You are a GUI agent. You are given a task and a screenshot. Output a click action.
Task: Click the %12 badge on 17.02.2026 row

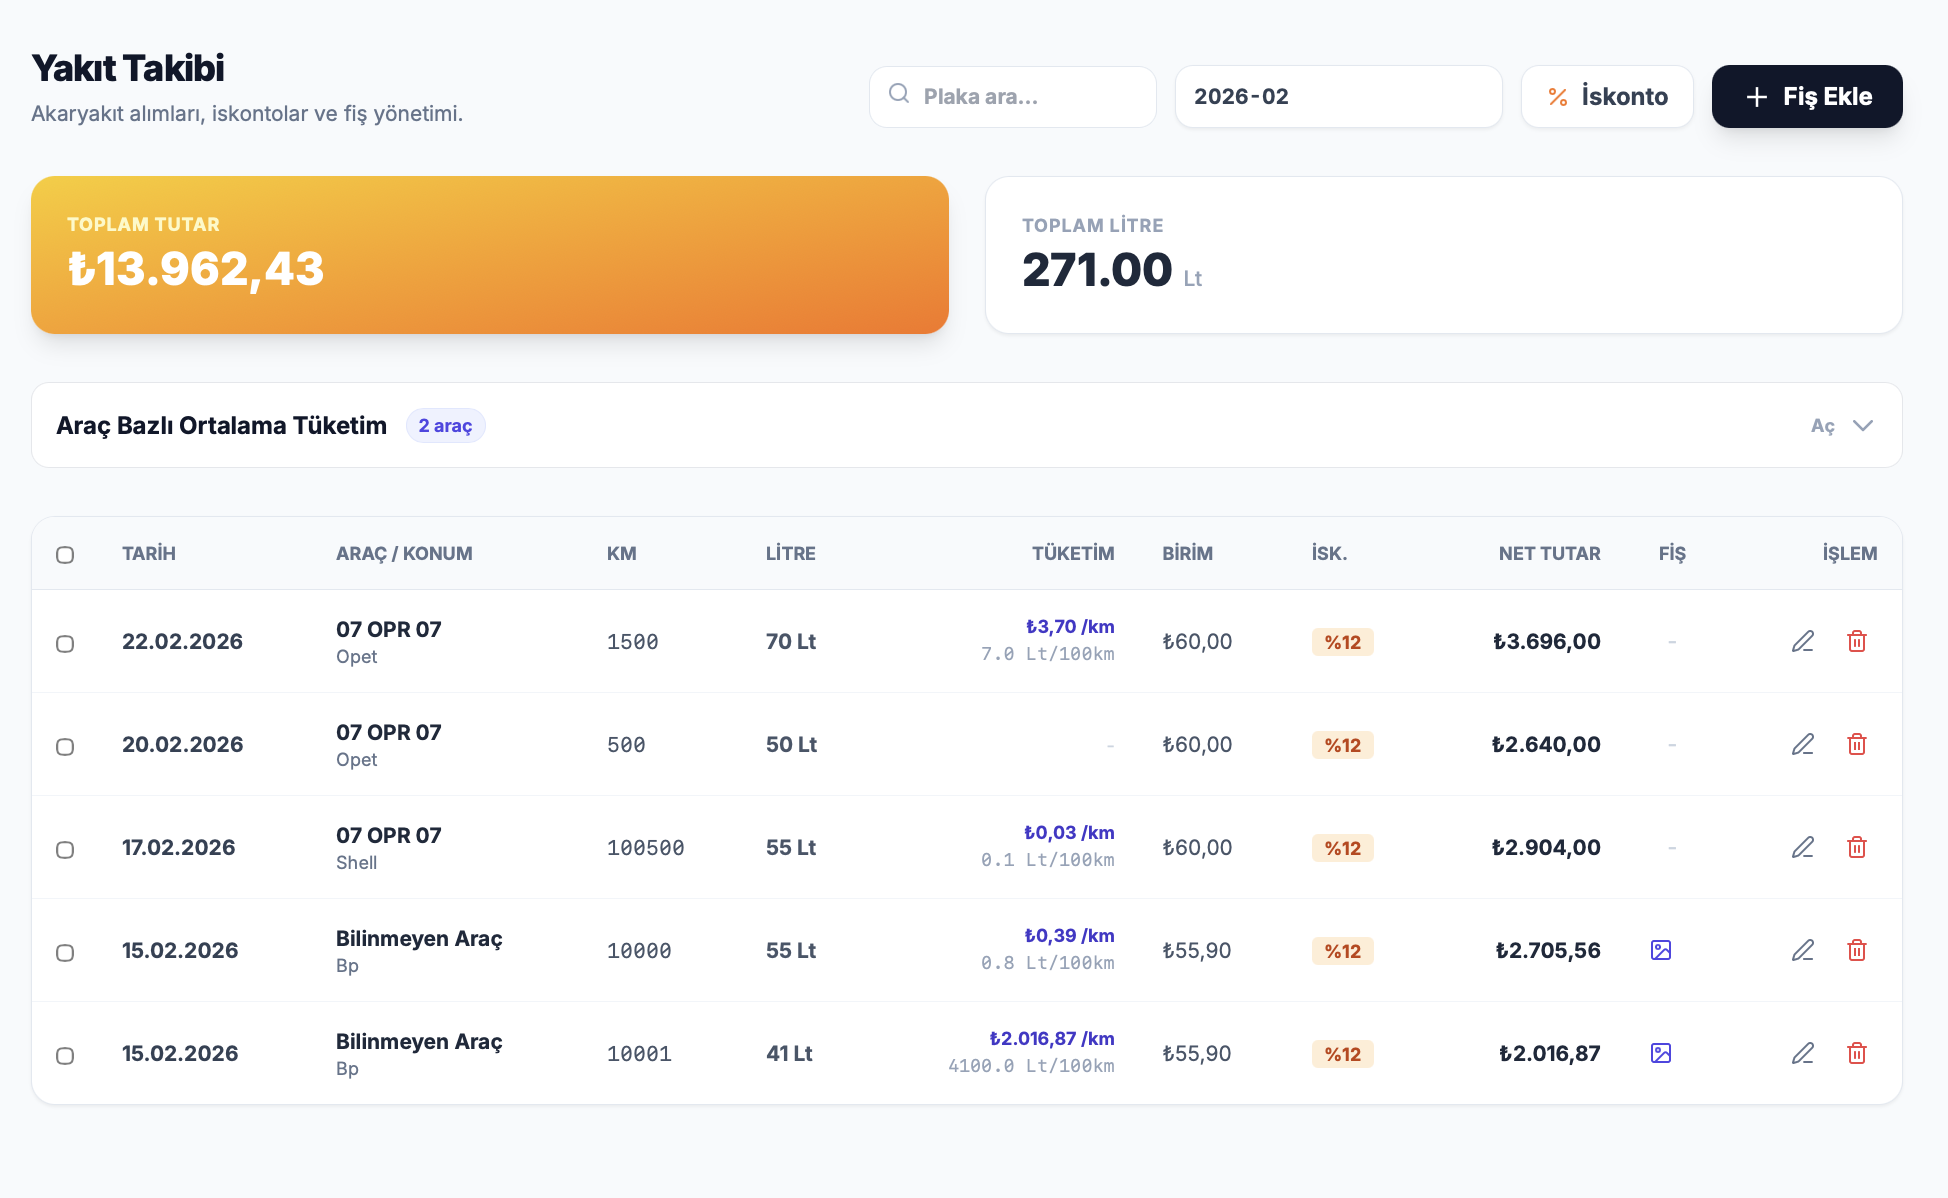pos(1342,848)
